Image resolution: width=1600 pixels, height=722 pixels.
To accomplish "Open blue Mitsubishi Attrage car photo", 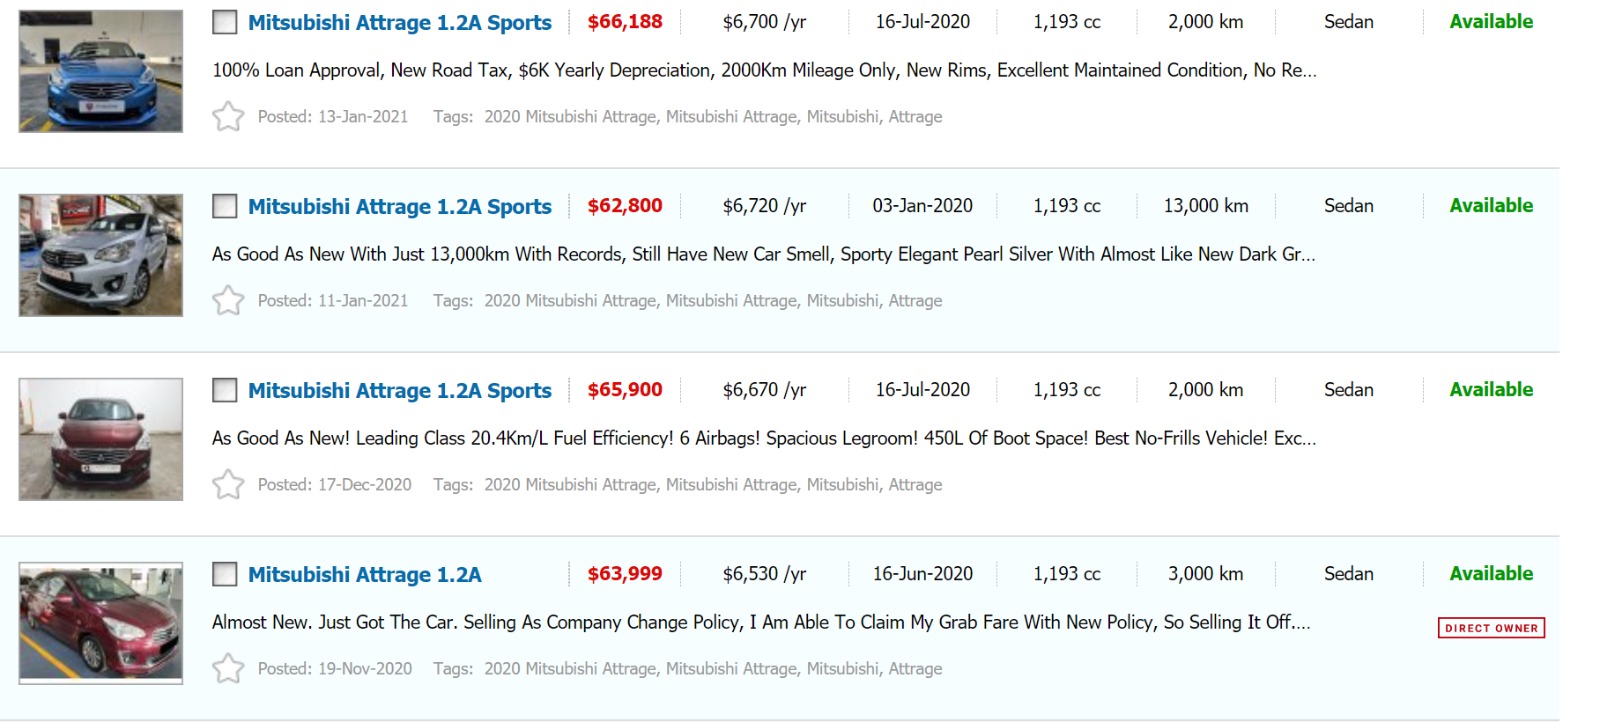I will (x=101, y=71).
